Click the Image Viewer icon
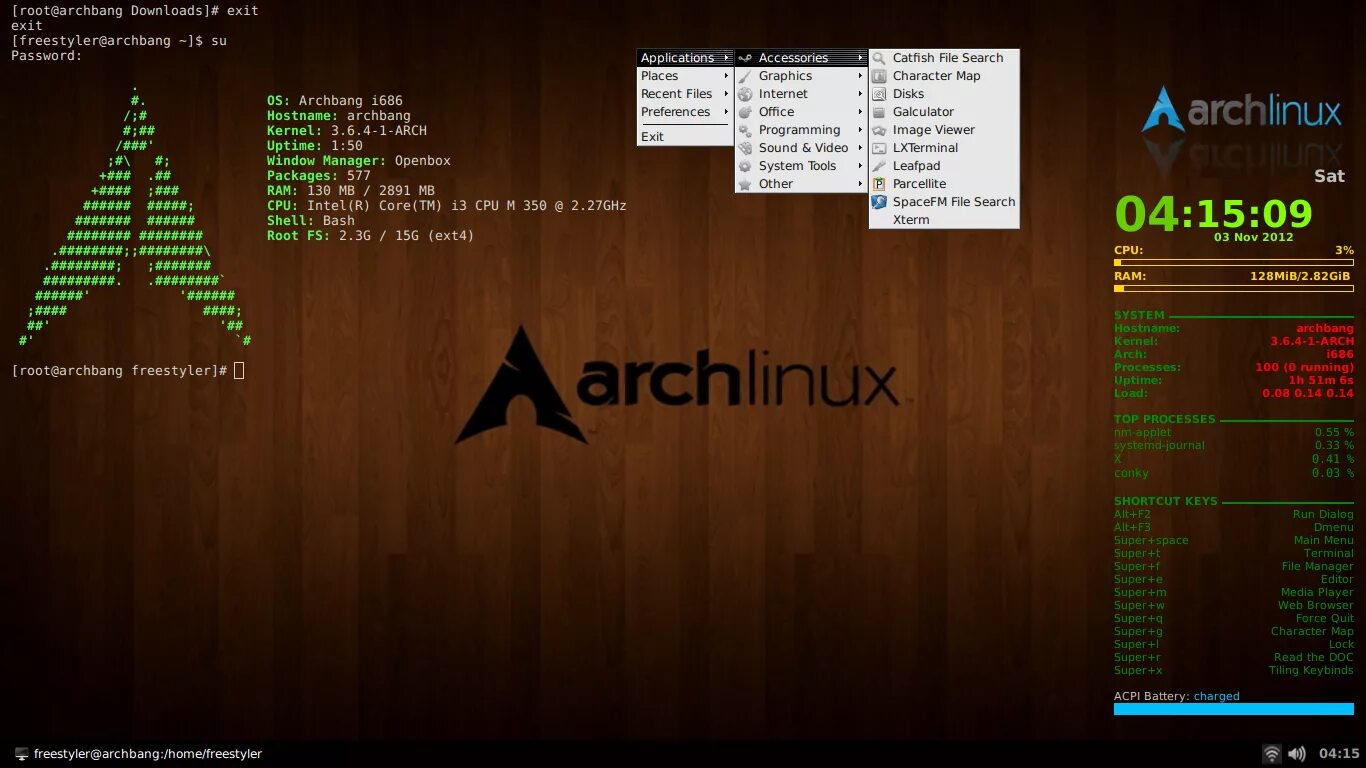1366x768 pixels. [879, 130]
